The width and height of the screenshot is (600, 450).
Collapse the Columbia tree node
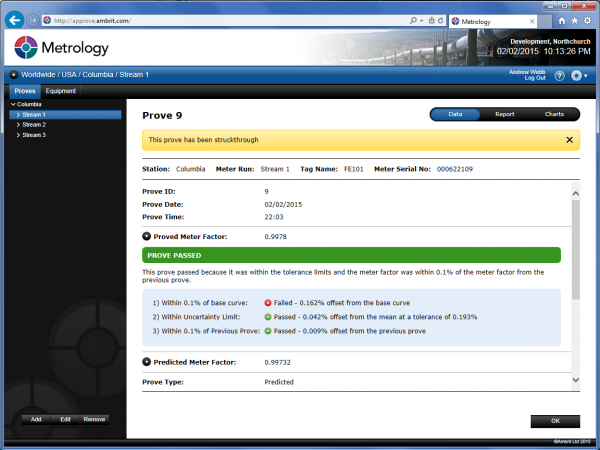[13, 104]
